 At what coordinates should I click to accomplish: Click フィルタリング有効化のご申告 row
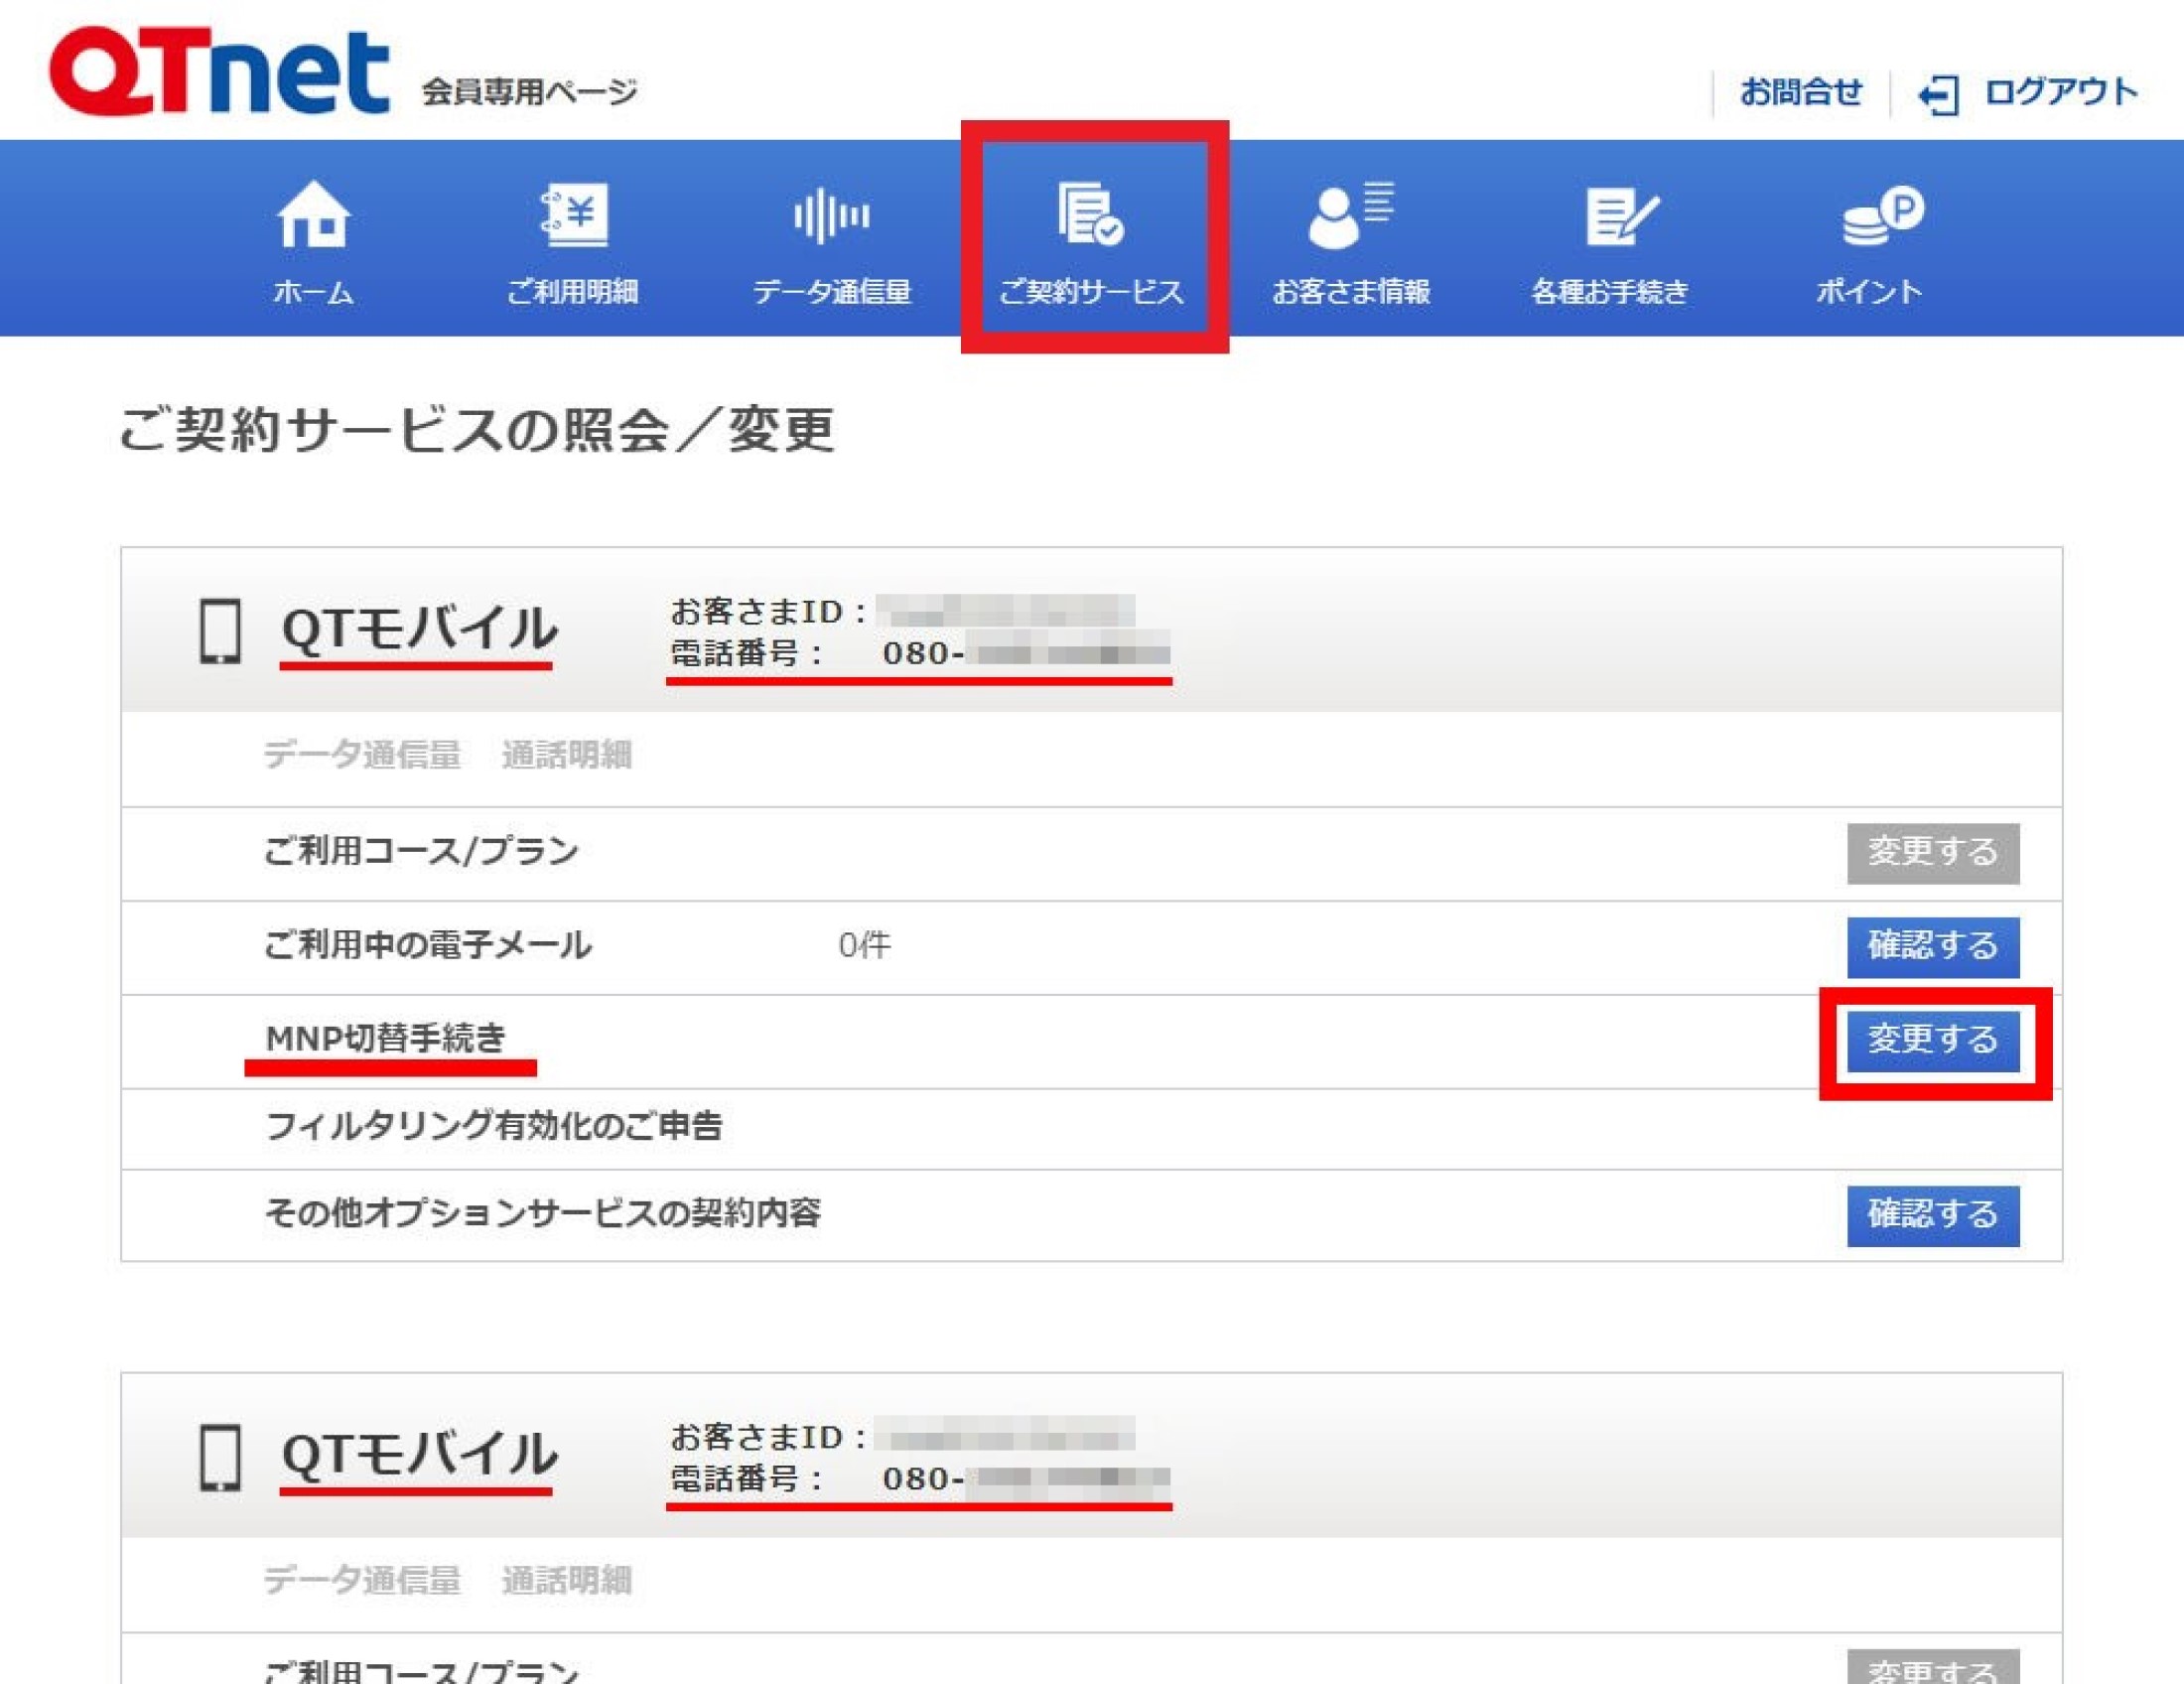(x=1091, y=1129)
